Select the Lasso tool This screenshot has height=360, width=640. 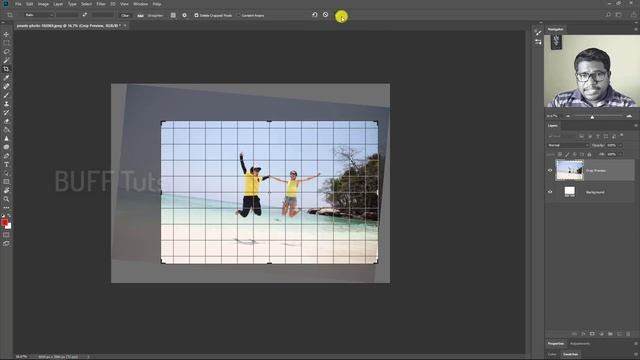point(6,52)
